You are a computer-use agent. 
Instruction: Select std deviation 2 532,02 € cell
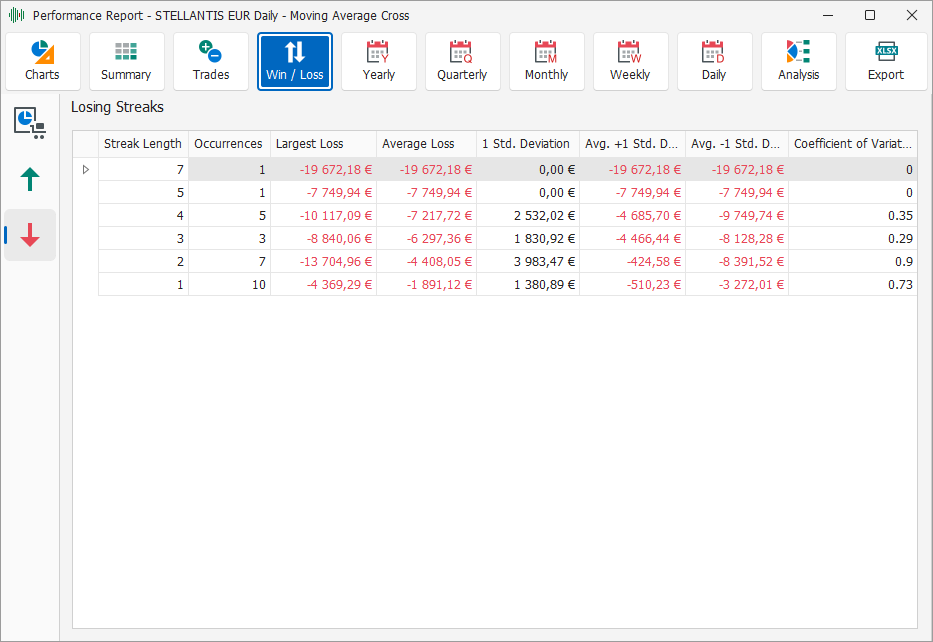pos(528,215)
